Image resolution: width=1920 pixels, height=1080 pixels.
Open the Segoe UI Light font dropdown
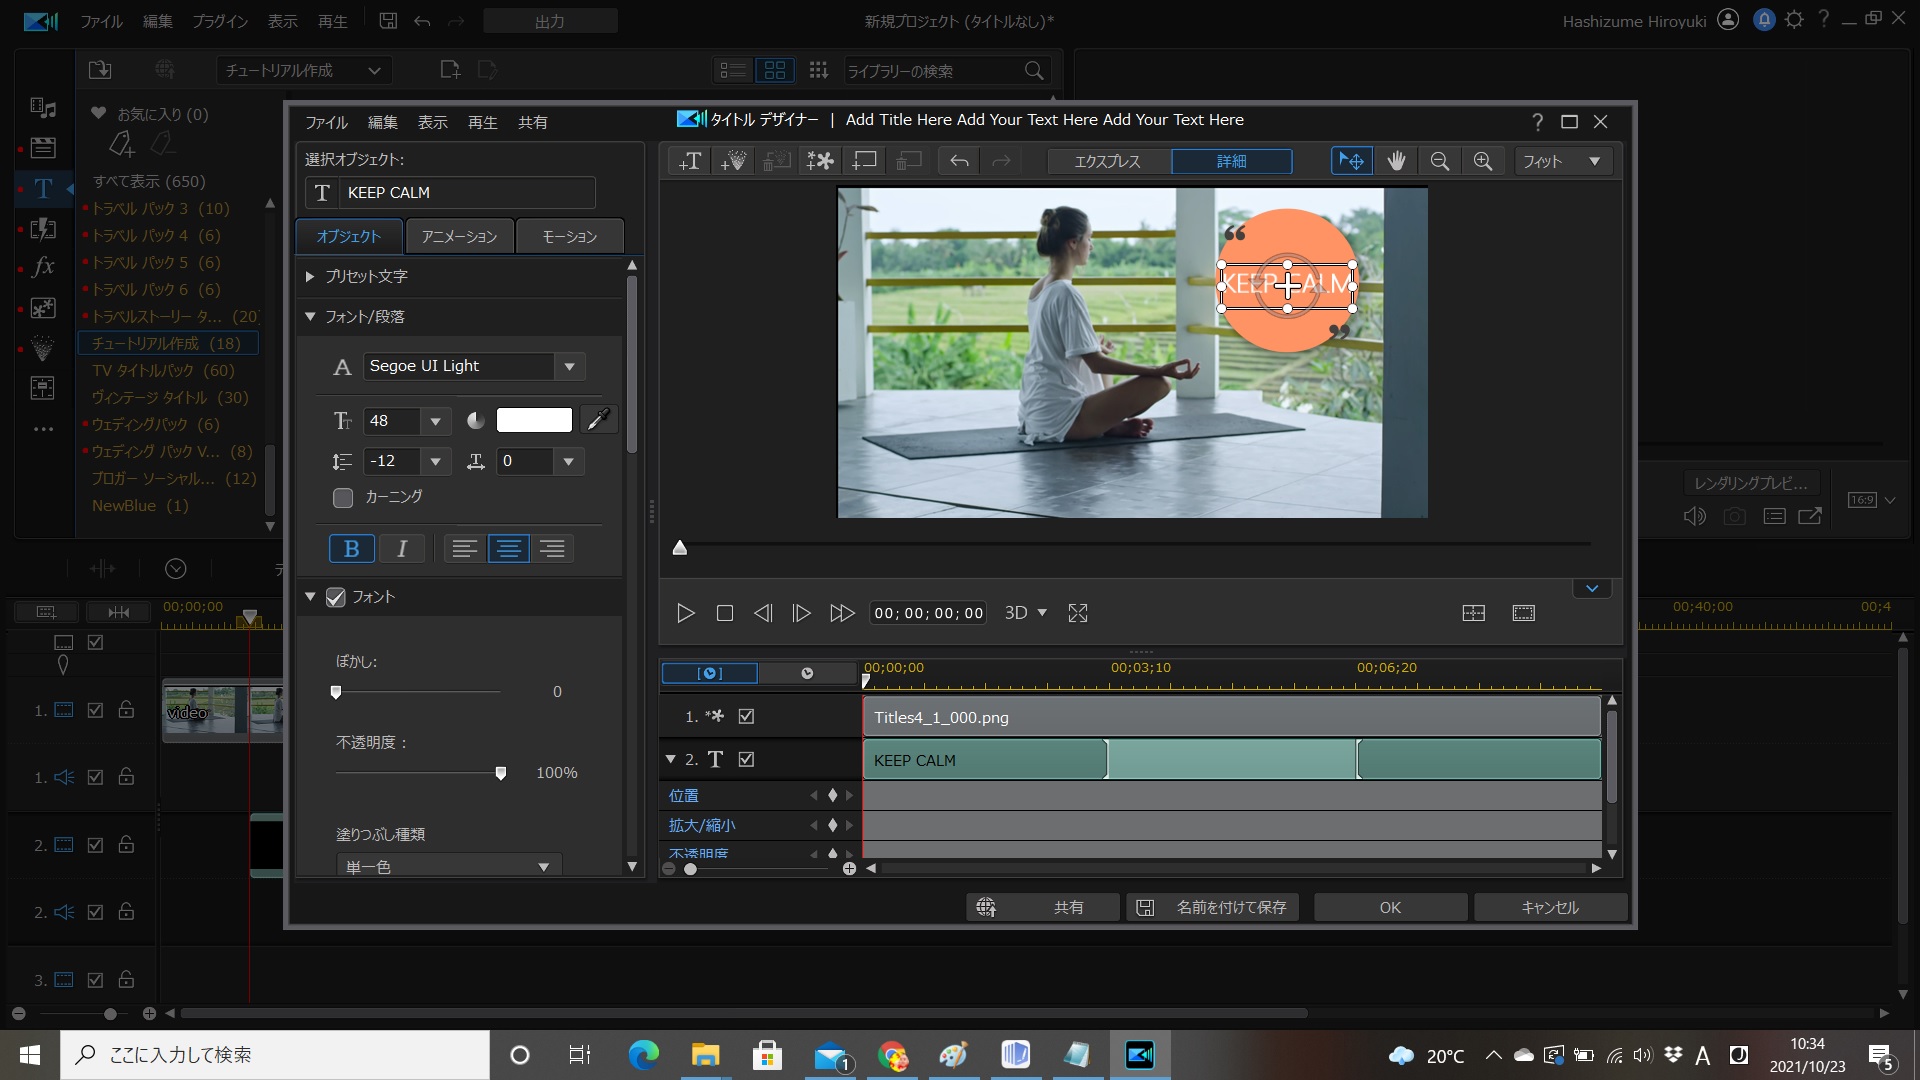click(x=569, y=366)
